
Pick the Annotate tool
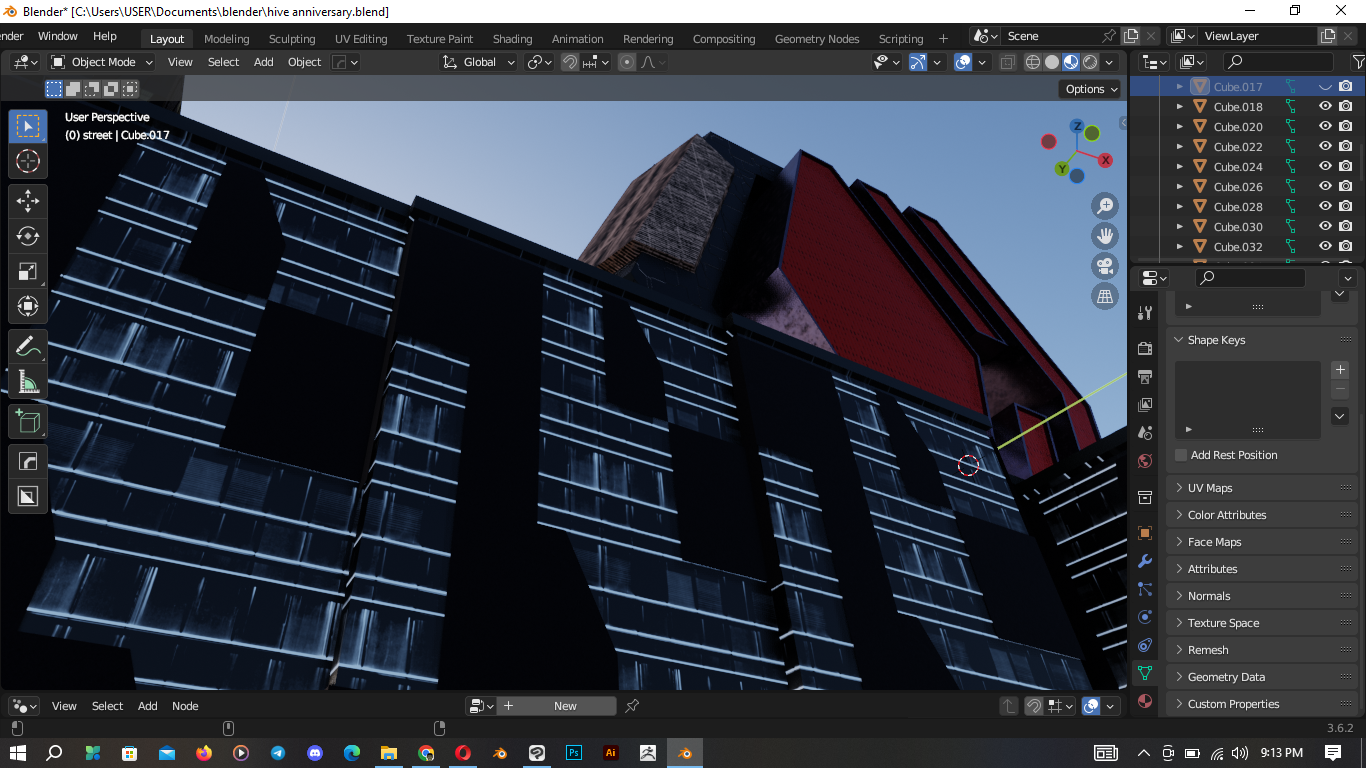pyautogui.click(x=28, y=347)
